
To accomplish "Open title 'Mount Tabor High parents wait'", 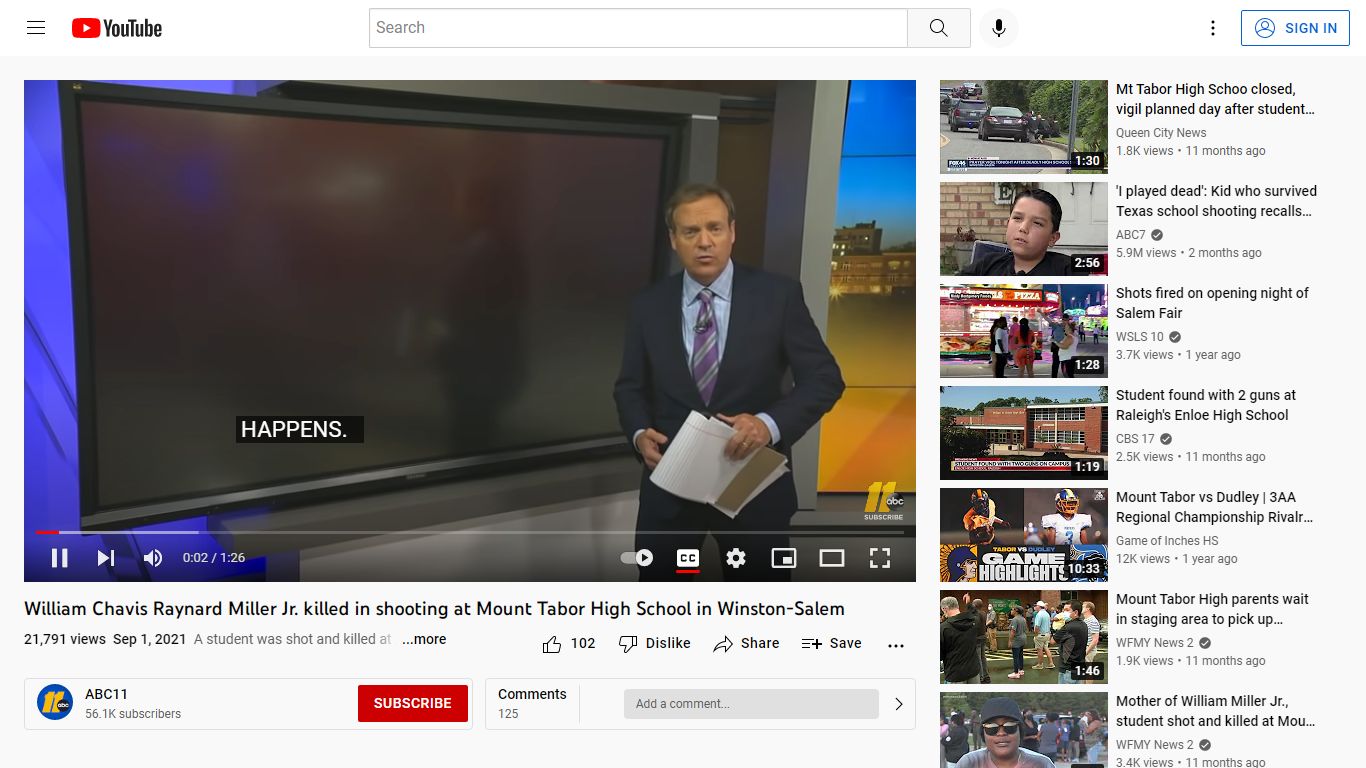I will coord(1212,609).
